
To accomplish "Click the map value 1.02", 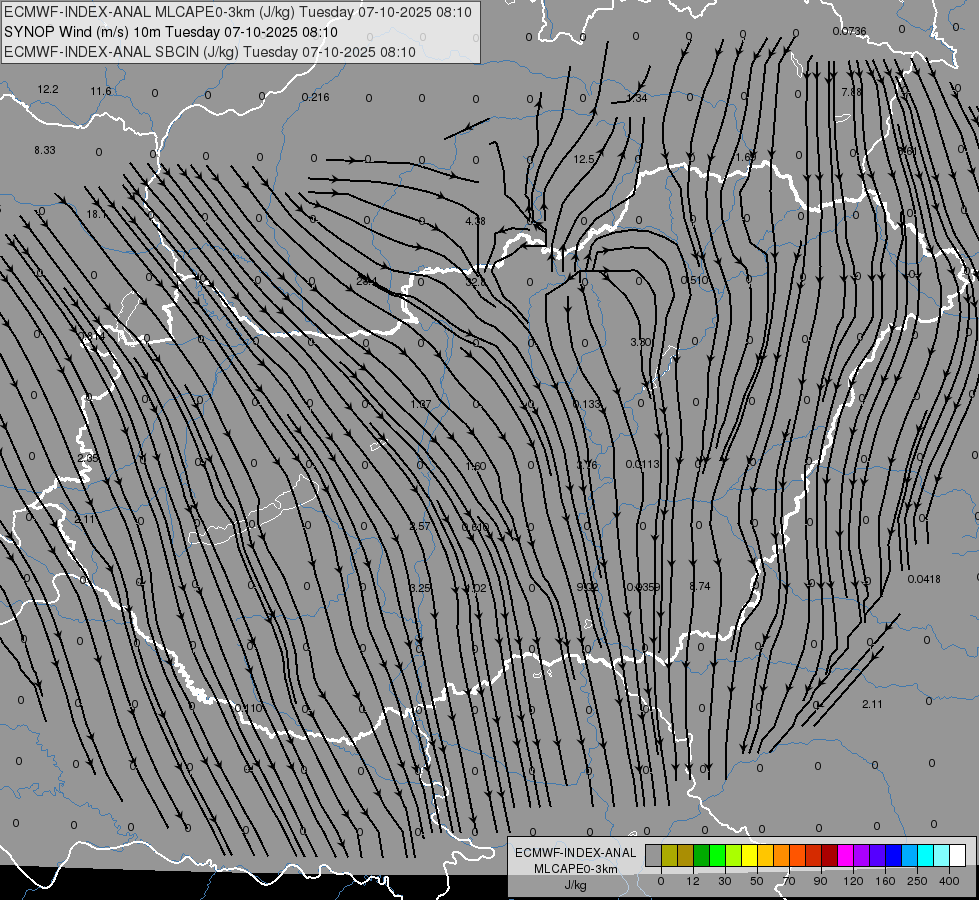I will 476,588.
